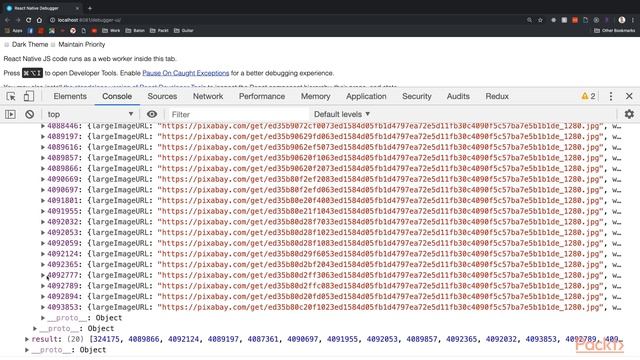Click the 4092894 object key
This screenshot has width=640, height=360.
pyautogui.click(x=63, y=296)
